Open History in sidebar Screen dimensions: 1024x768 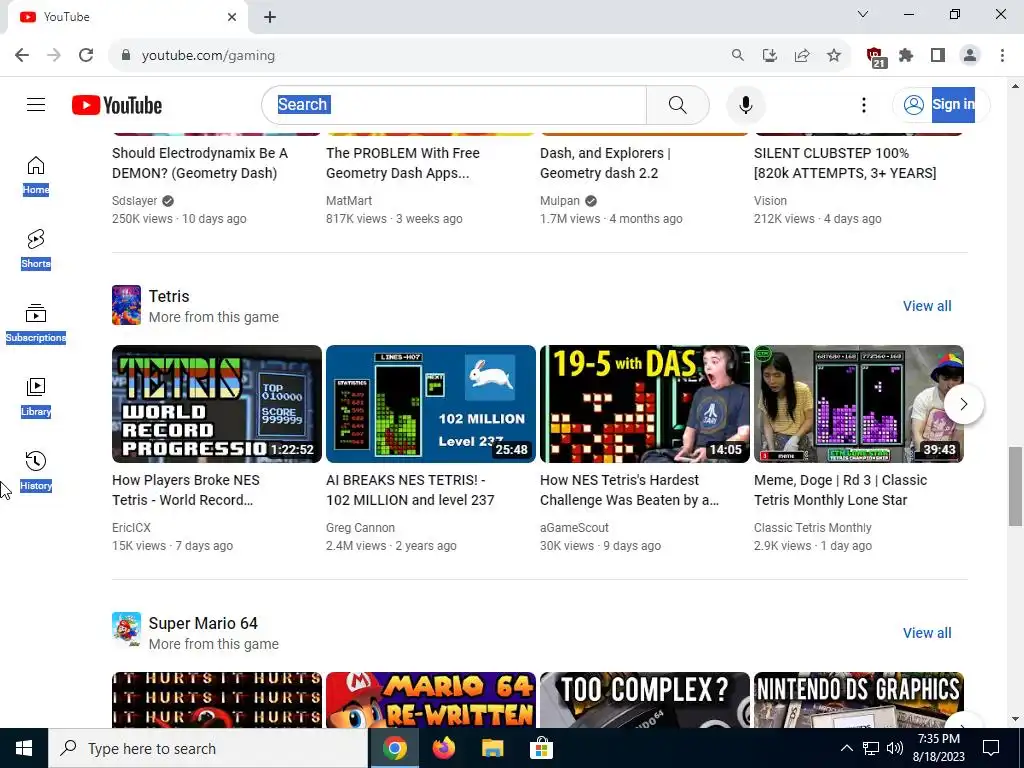[36, 471]
